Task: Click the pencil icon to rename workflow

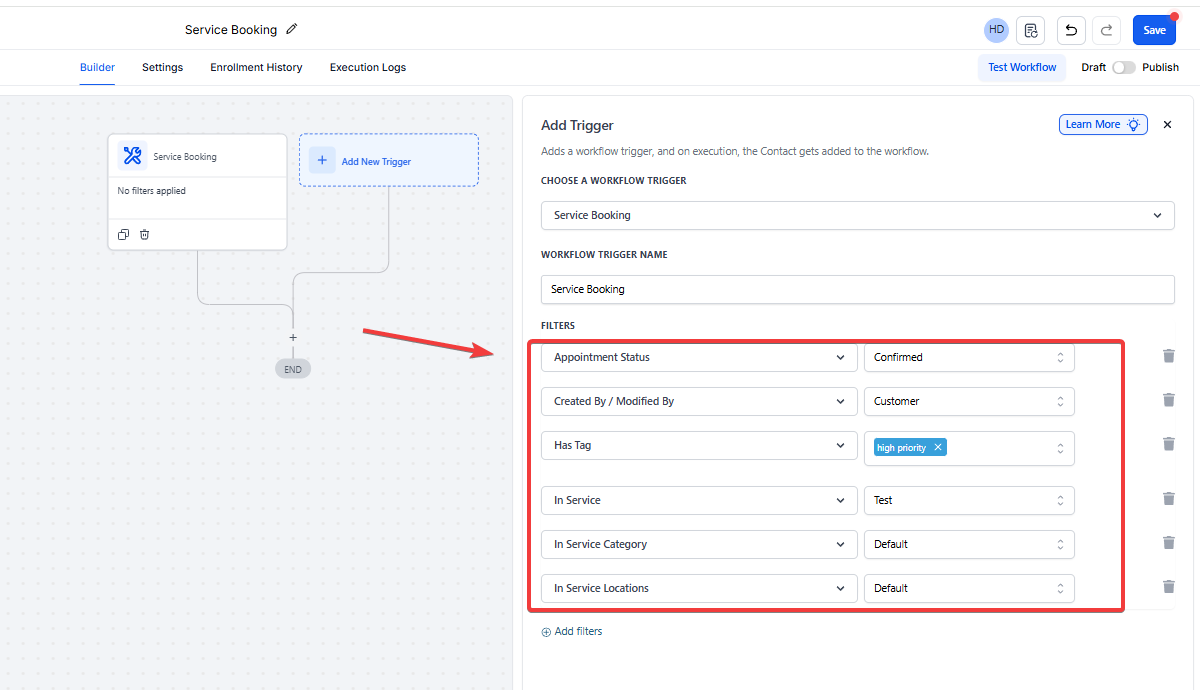Action: click(x=292, y=30)
